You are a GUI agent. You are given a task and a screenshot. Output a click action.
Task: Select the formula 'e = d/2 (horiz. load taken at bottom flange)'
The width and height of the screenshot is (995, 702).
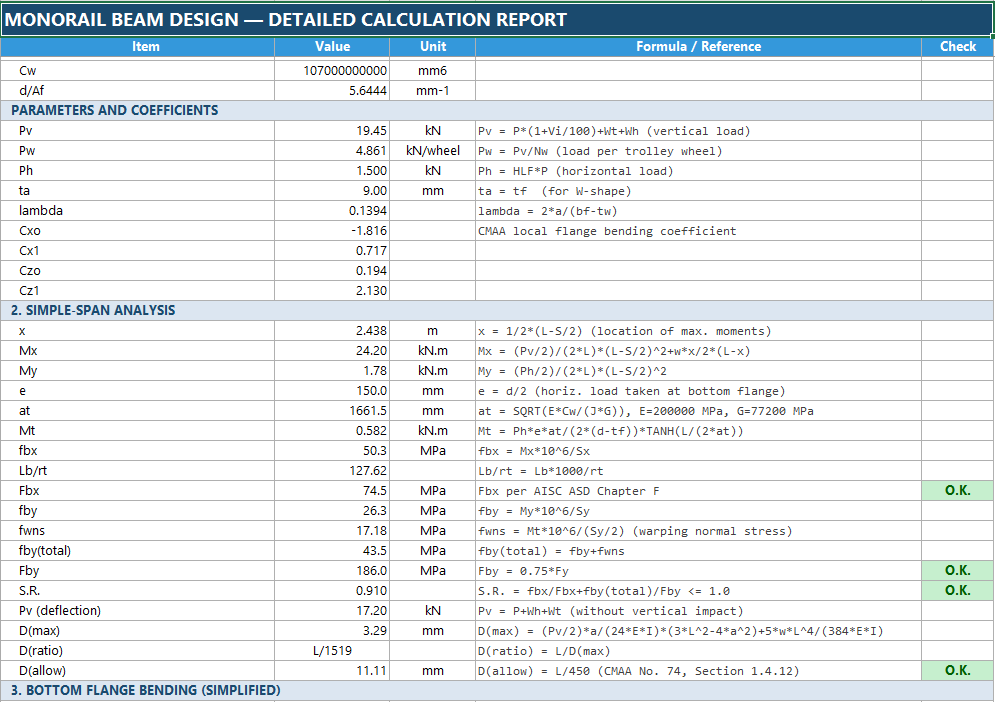pyautogui.click(x=698, y=391)
